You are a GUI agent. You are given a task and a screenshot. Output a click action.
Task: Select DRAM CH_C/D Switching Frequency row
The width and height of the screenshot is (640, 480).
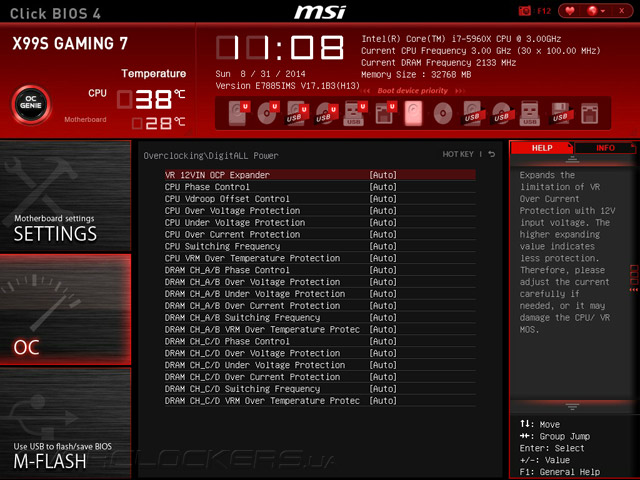pos(320,389)
